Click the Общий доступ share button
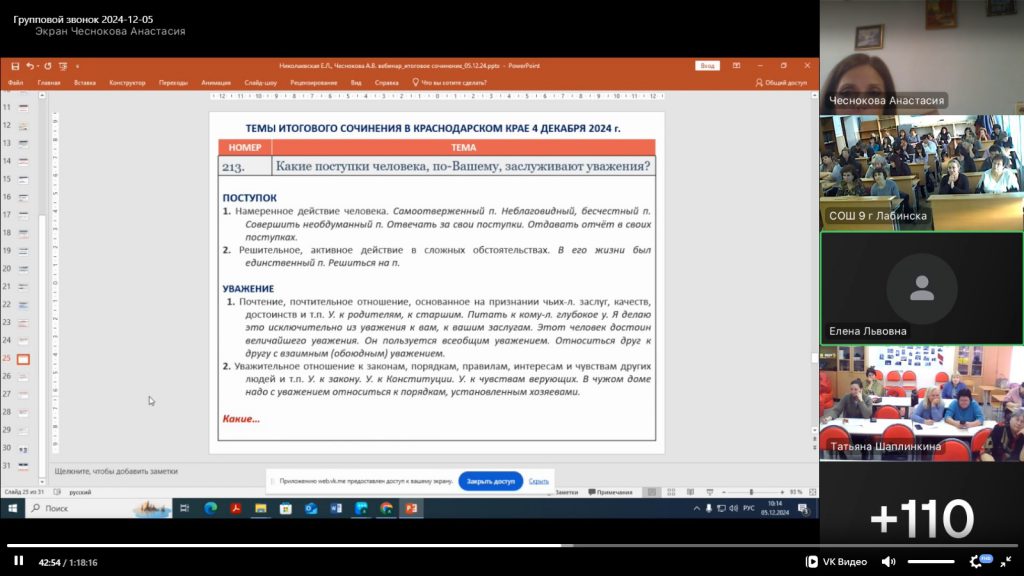 [781, 83]
